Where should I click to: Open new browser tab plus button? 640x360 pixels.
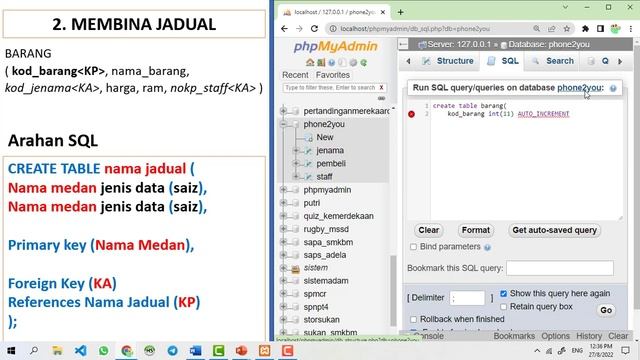[x=400, y=12]
